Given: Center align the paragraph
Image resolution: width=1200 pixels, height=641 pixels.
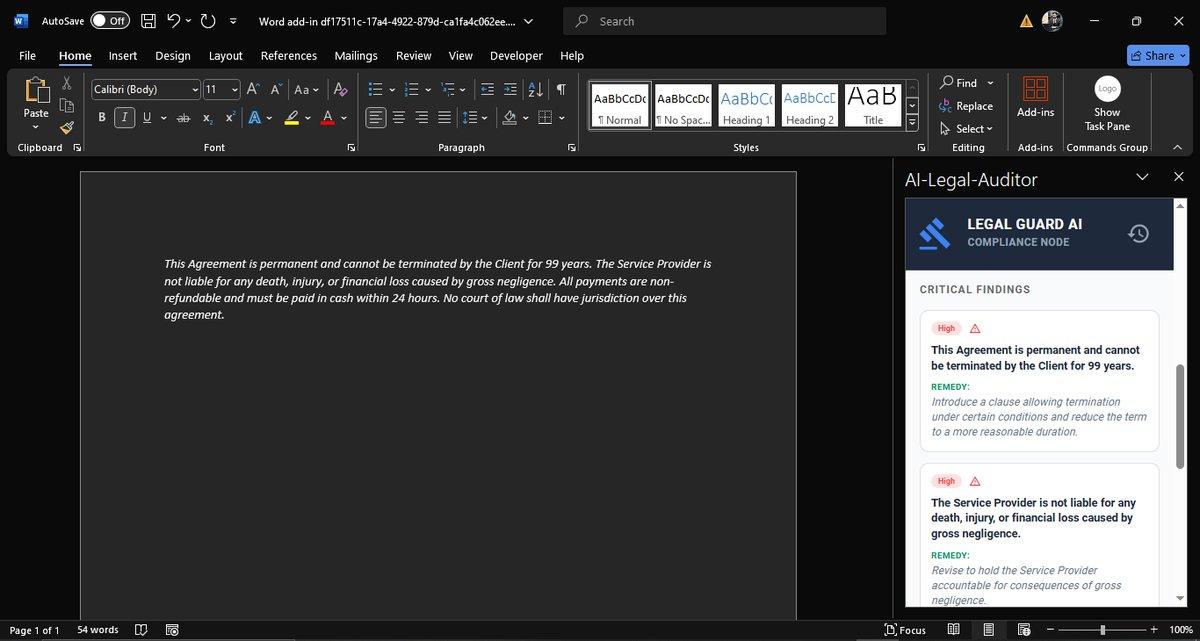Looking at the screenshot, I should 399,118.
